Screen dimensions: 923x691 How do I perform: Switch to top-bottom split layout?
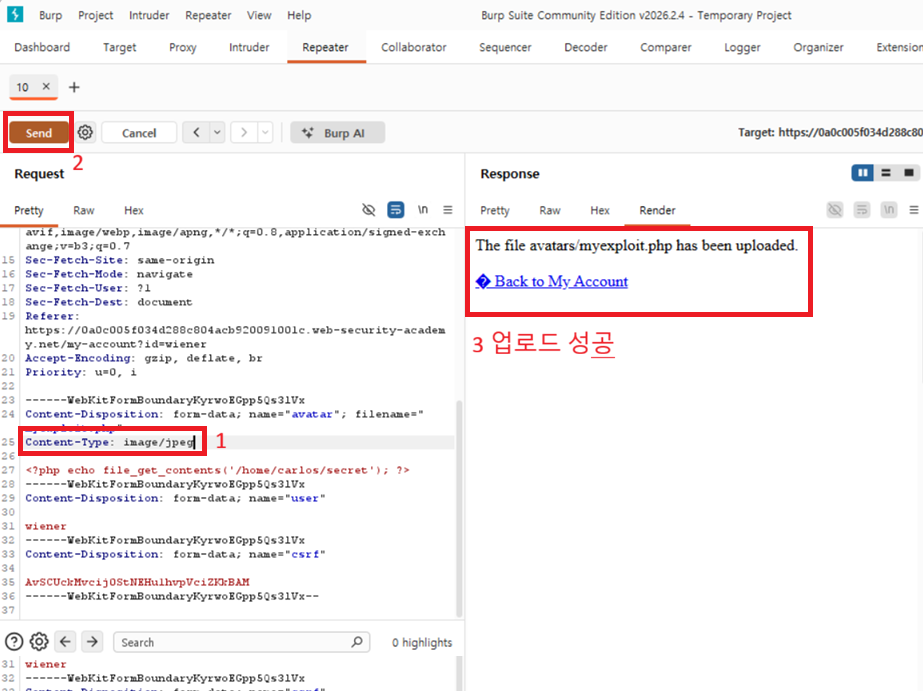tap(885, 172)
